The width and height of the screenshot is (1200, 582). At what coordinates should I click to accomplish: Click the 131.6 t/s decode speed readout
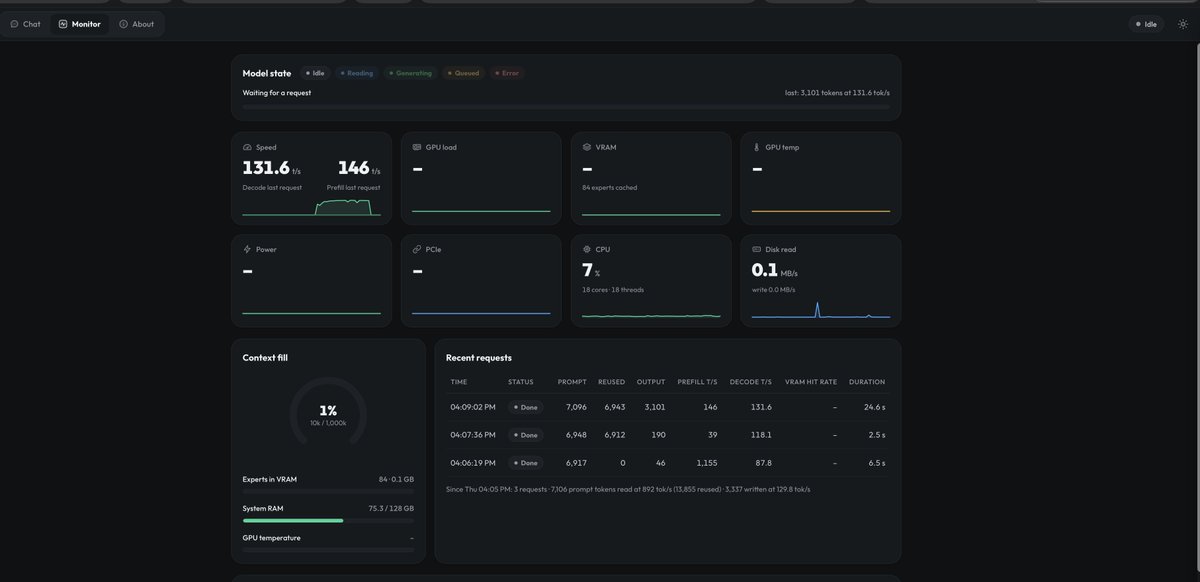coord(271,168)
